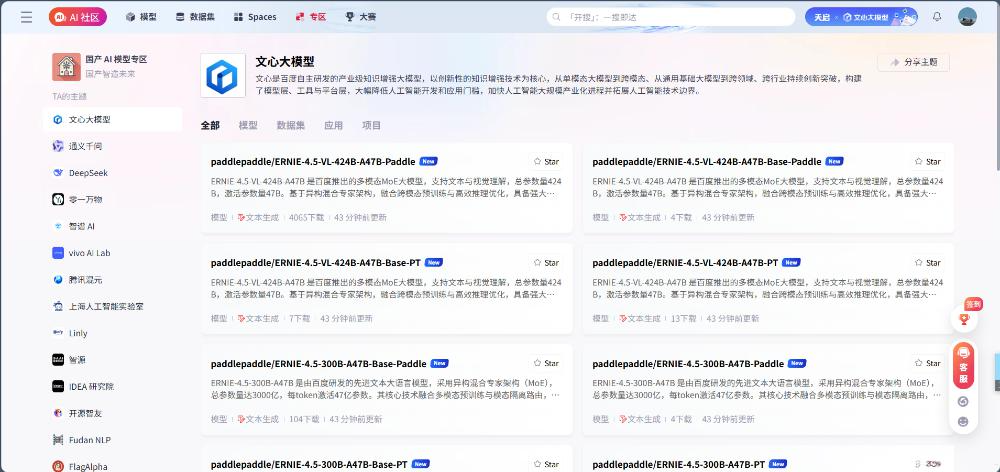
Task: Click the 分享主题 share button
Action: pyautogui.click(x=913, y=62)
